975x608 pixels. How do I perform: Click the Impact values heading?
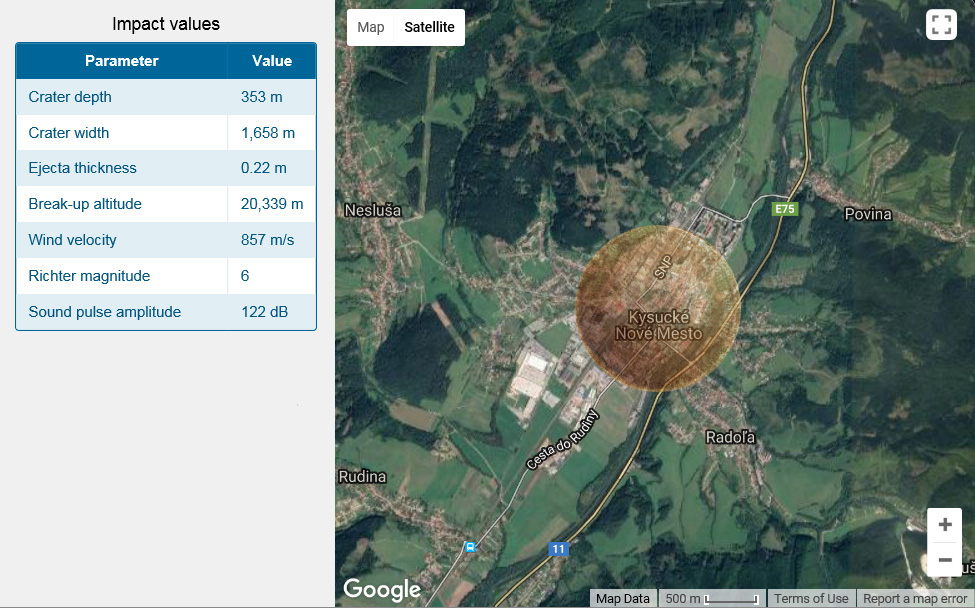(166, 24)
